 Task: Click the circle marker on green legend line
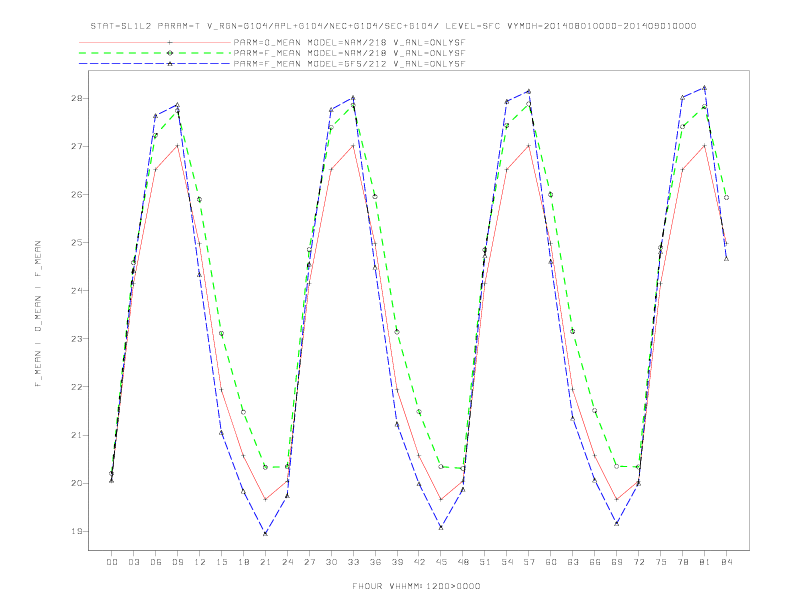coord(170,53)
